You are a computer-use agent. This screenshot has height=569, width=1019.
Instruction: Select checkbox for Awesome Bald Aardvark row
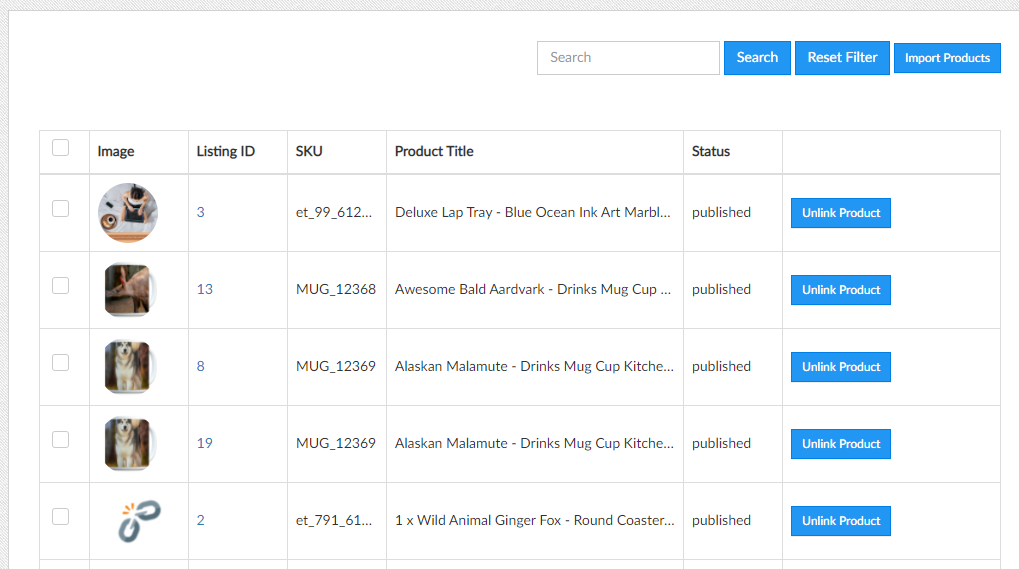click(x=60, y=286)
